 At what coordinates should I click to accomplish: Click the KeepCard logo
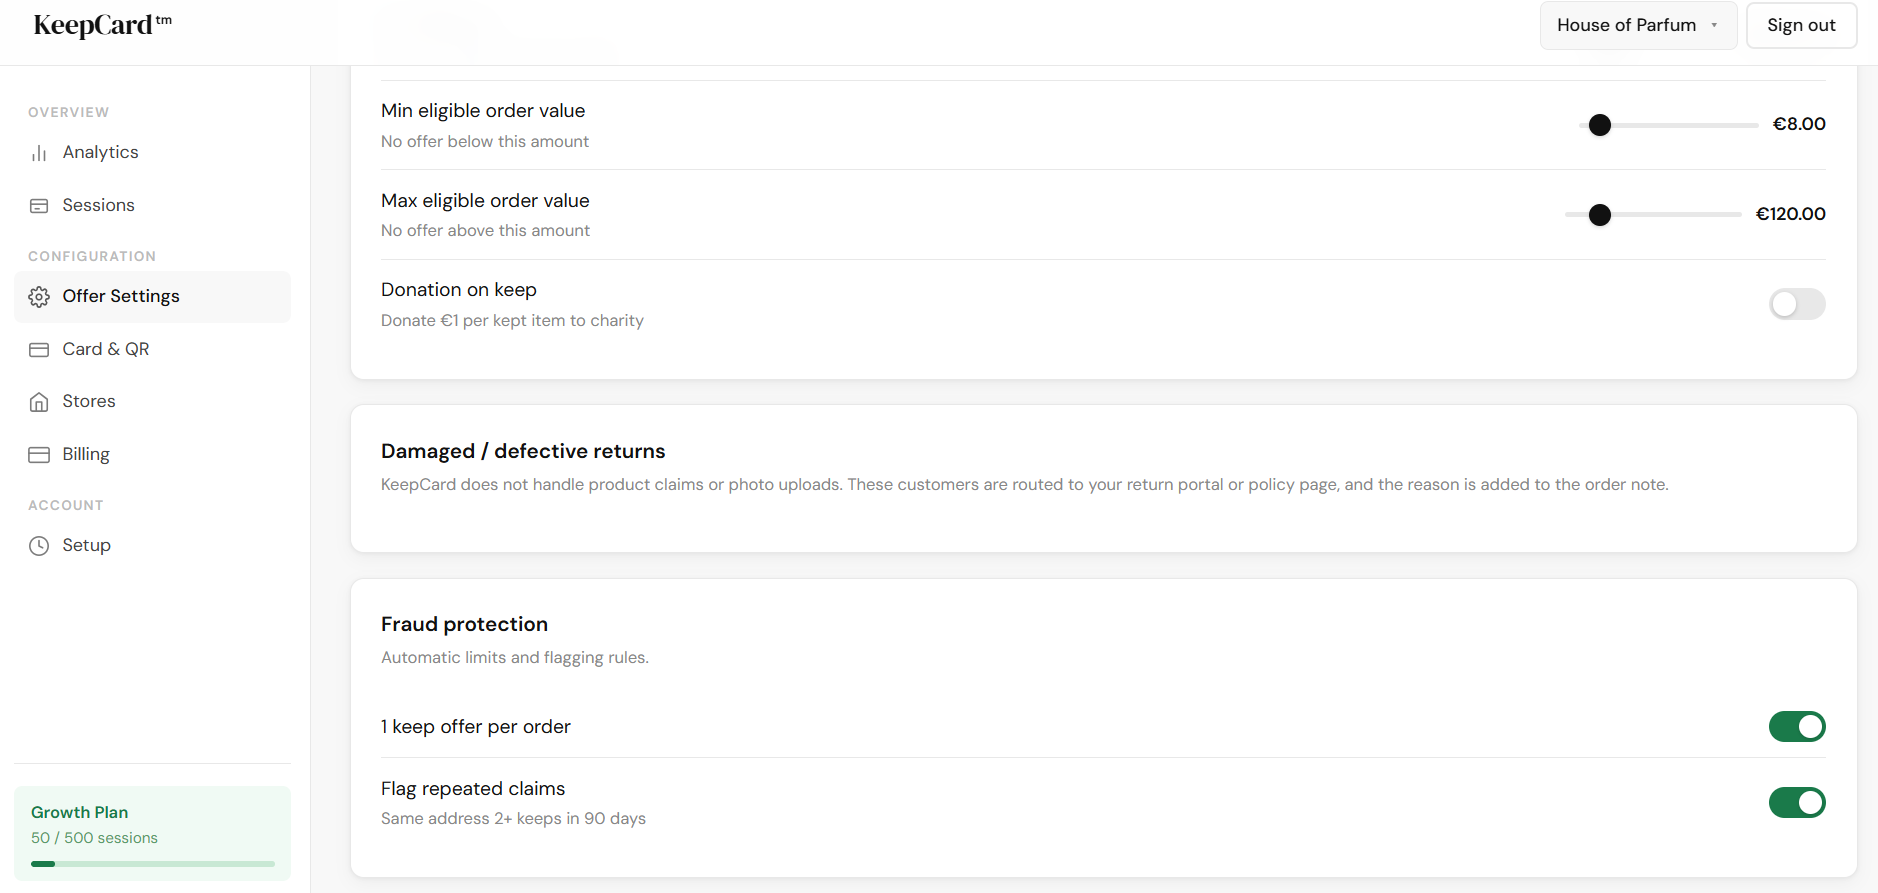click(x=103, y=25)
